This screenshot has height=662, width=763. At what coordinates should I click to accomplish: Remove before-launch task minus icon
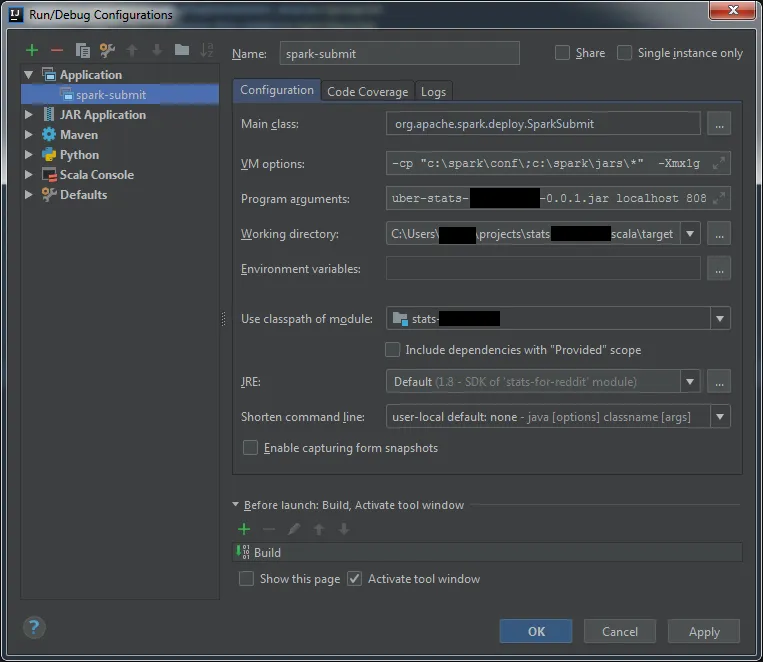[269, 529]
